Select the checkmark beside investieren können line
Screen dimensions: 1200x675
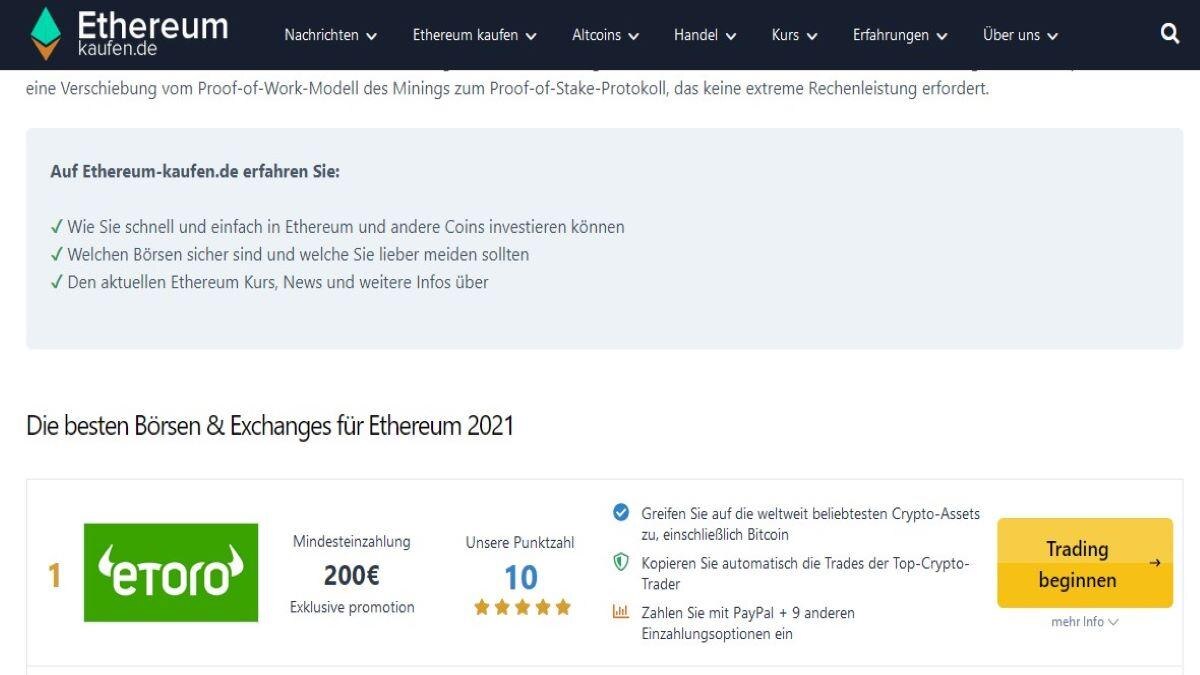tap(55, 225)
